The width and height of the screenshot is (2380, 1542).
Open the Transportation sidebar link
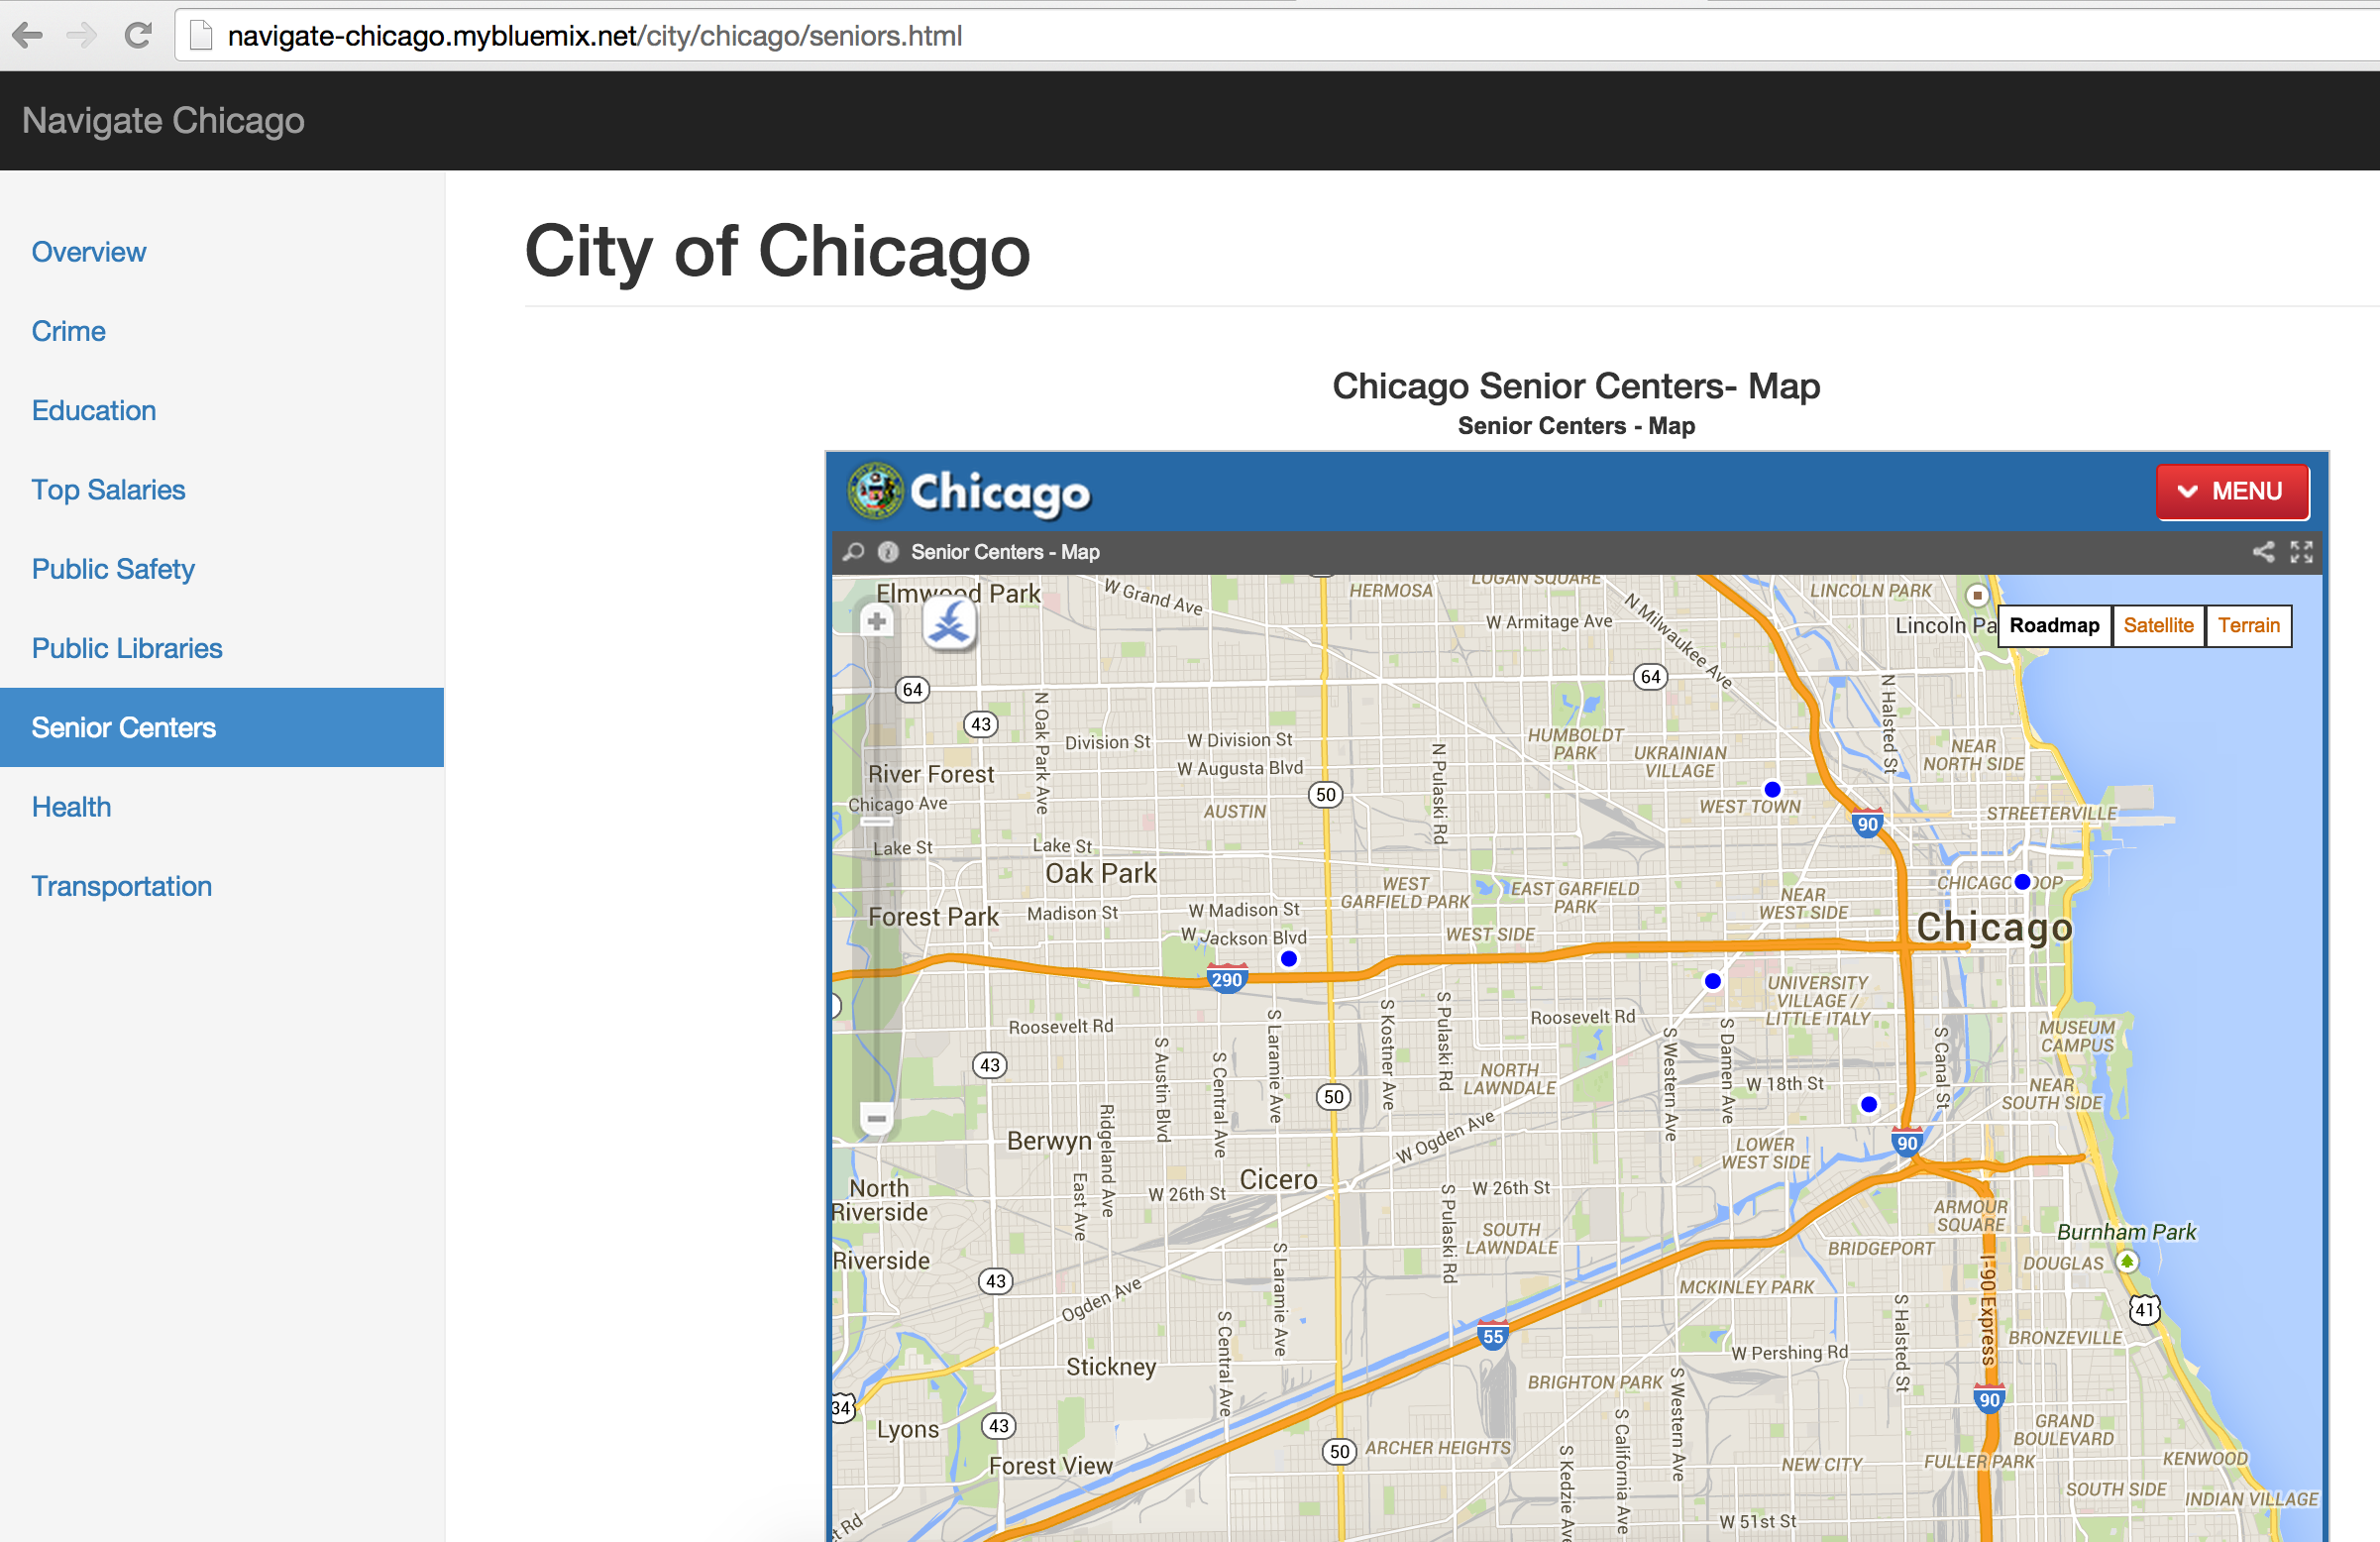point(121,886)
